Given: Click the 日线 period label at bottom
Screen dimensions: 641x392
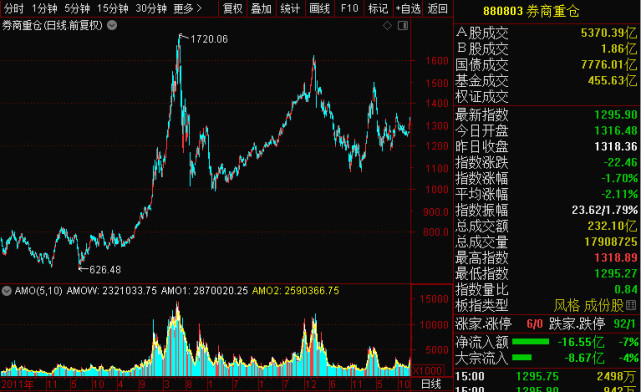Looking at the screenshot, I should [431, 384].
